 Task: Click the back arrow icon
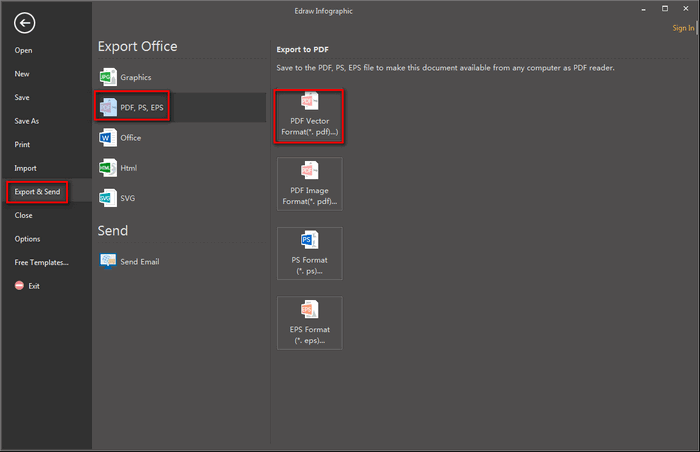click(x=25, y=23)
